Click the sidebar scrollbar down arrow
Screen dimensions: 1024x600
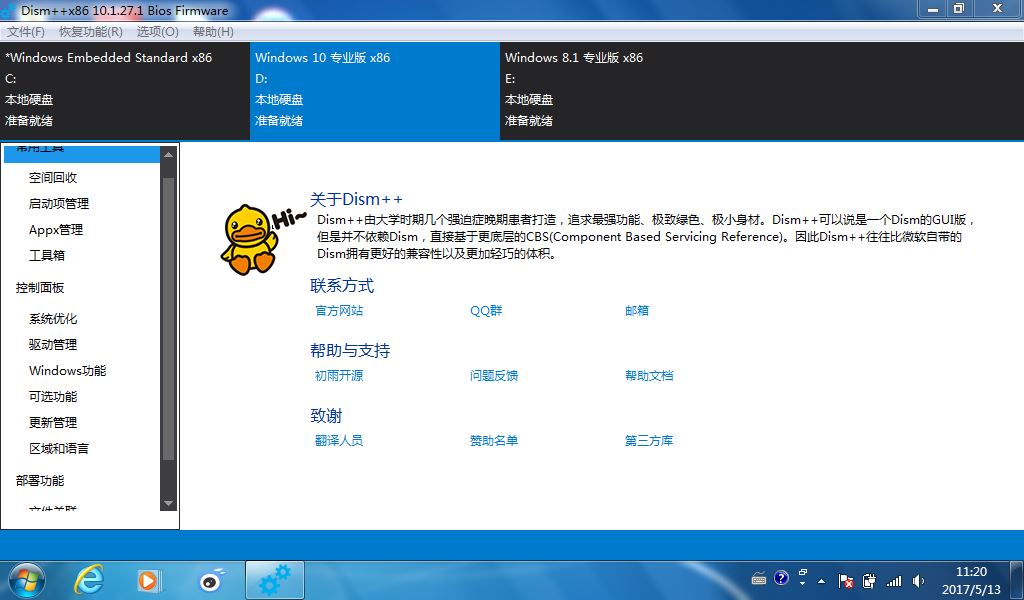point(168,503)
